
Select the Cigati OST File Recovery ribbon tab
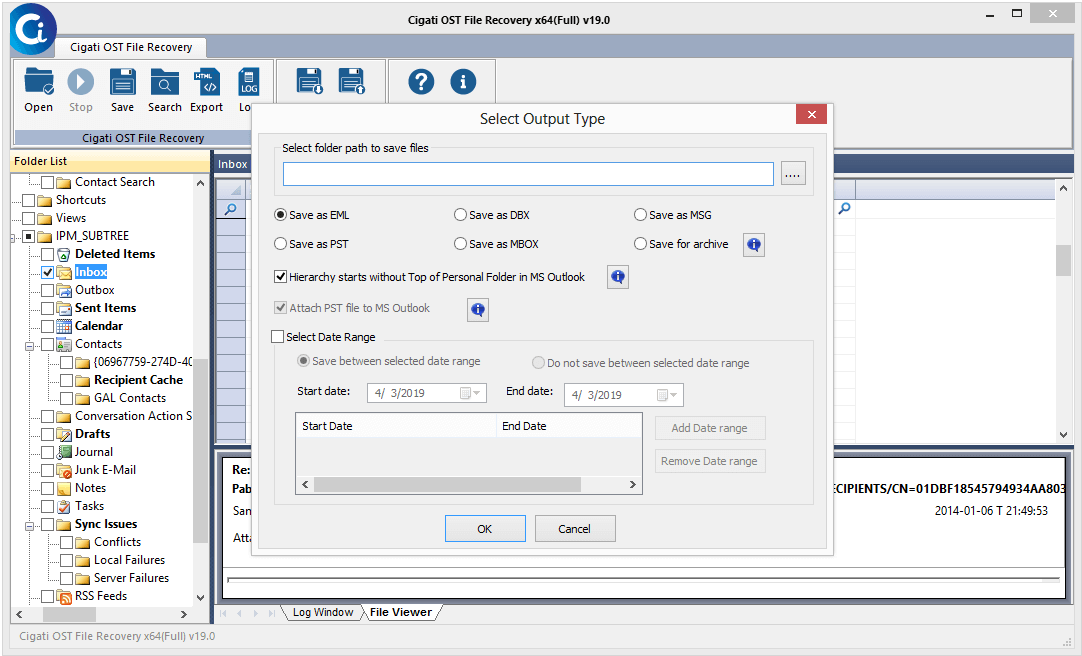point(131,47)
